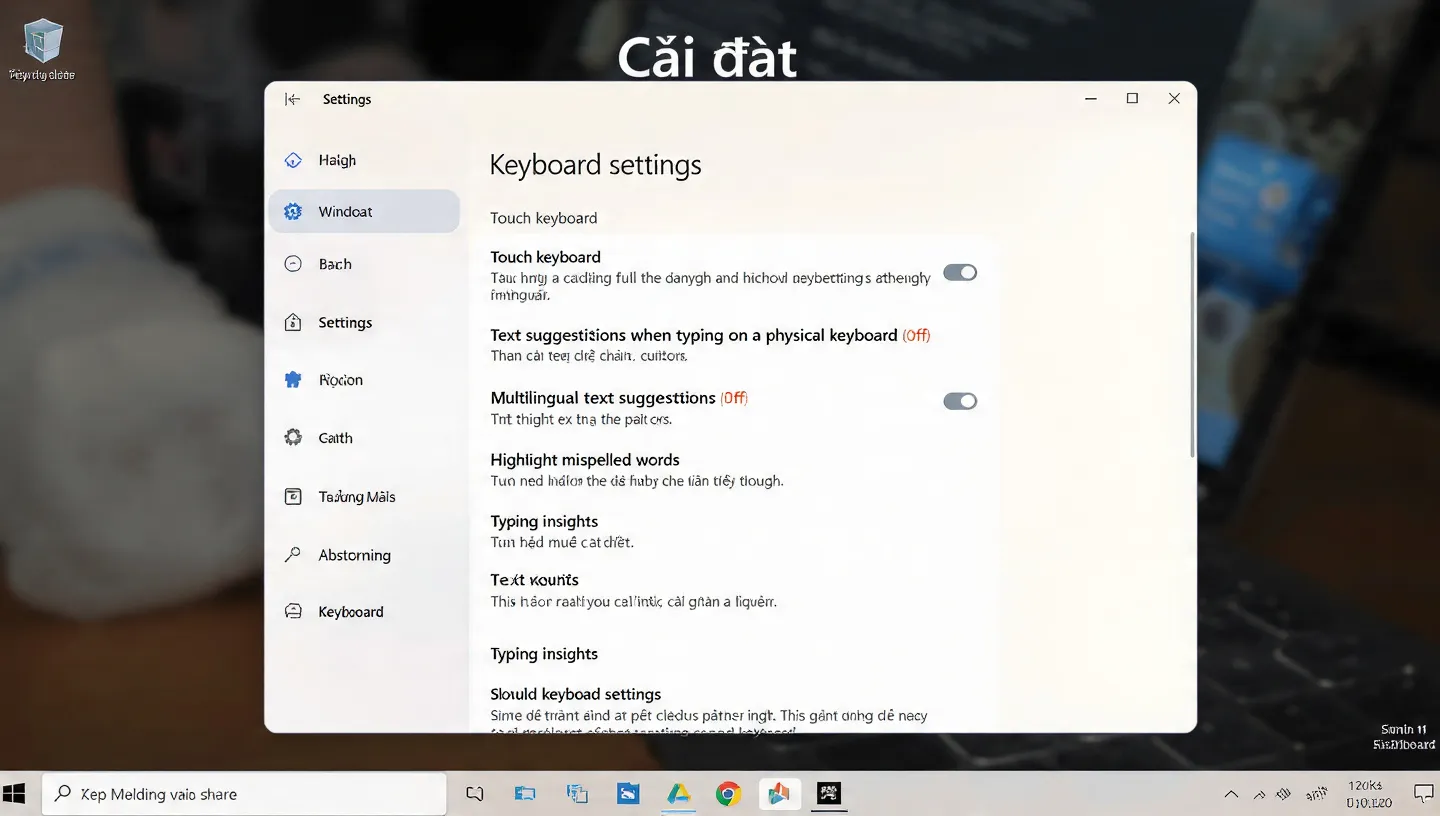This screenshot has width=1440, height=816.
Task: Open Rocion puzzle-piece icon in sidebar
Action: click(x=293, y=380)
